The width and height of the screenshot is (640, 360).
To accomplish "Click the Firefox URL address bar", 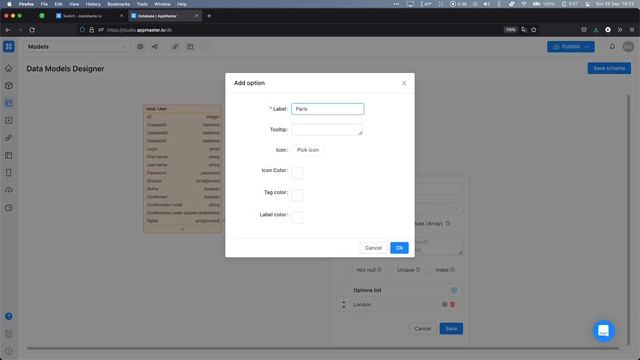I will coord(302,30).
